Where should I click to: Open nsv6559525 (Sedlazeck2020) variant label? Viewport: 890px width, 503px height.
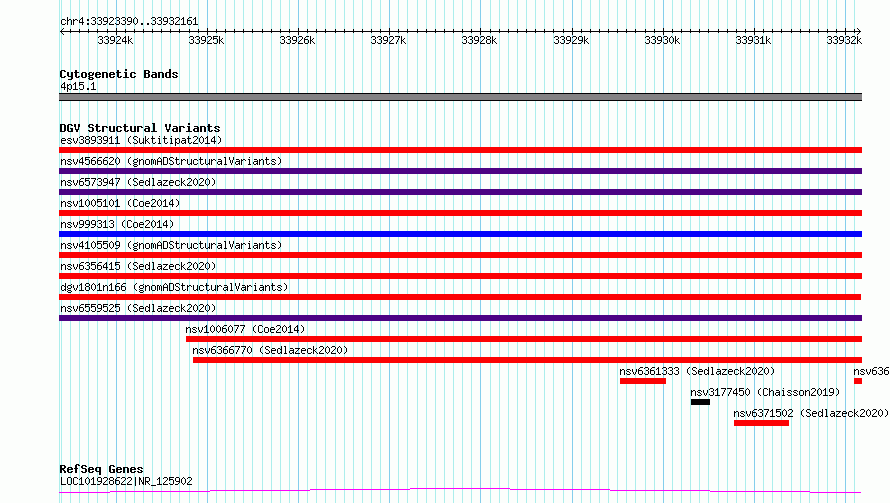click(138, 308)
